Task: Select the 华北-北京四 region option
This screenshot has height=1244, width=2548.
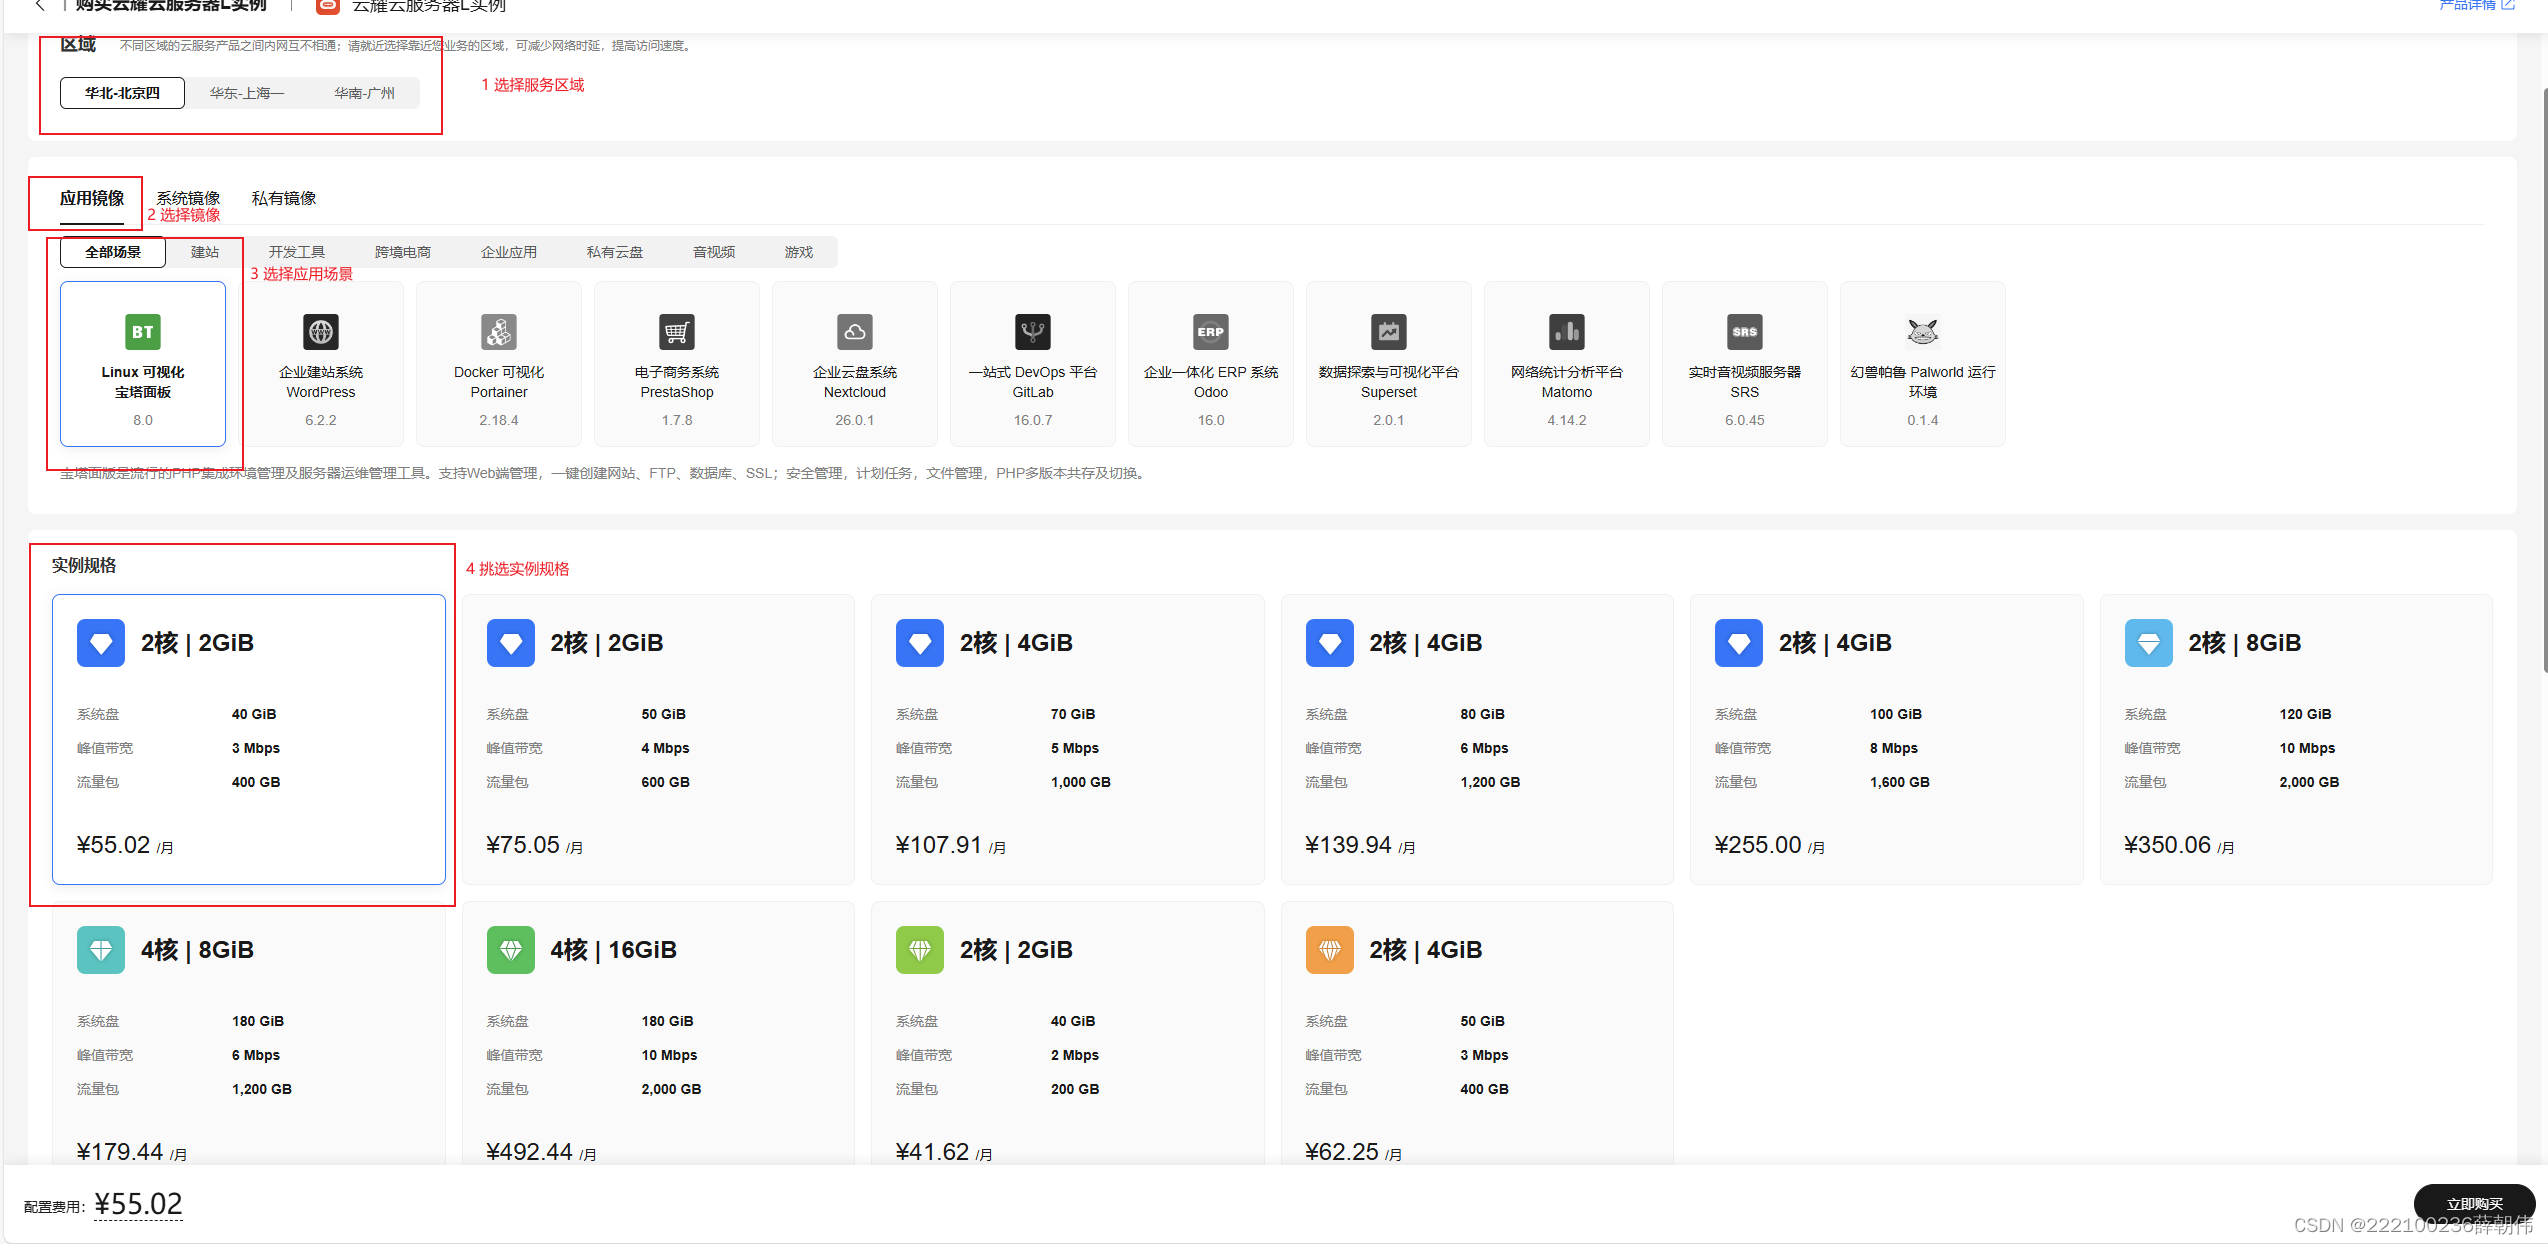Action: click(x=122, y=93)
